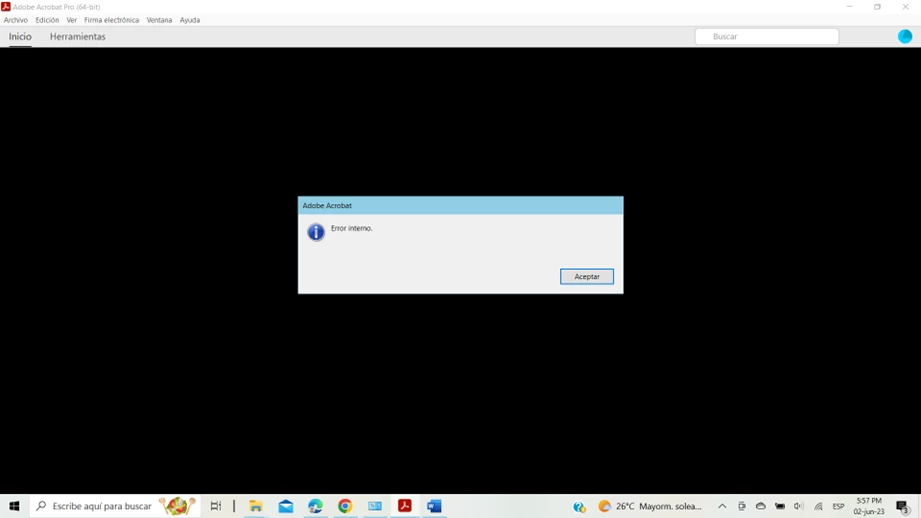
Task: Click the Meet Now tray icon
Action: pyautogui.click(x=742, y=506)
